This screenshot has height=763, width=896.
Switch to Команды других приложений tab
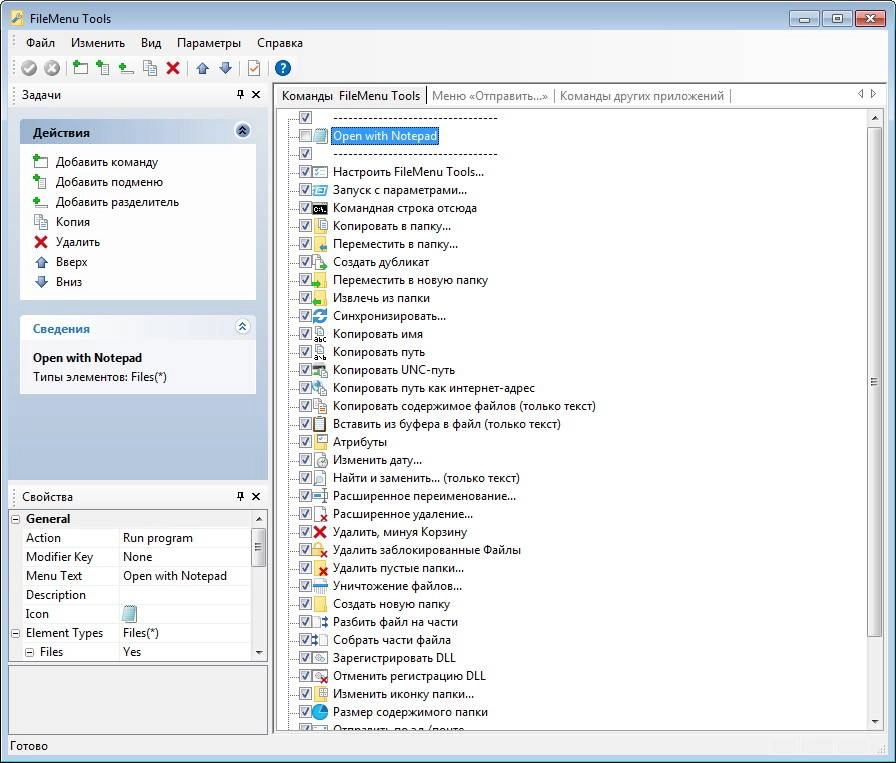pyautogui.click(x=642, y=95)
